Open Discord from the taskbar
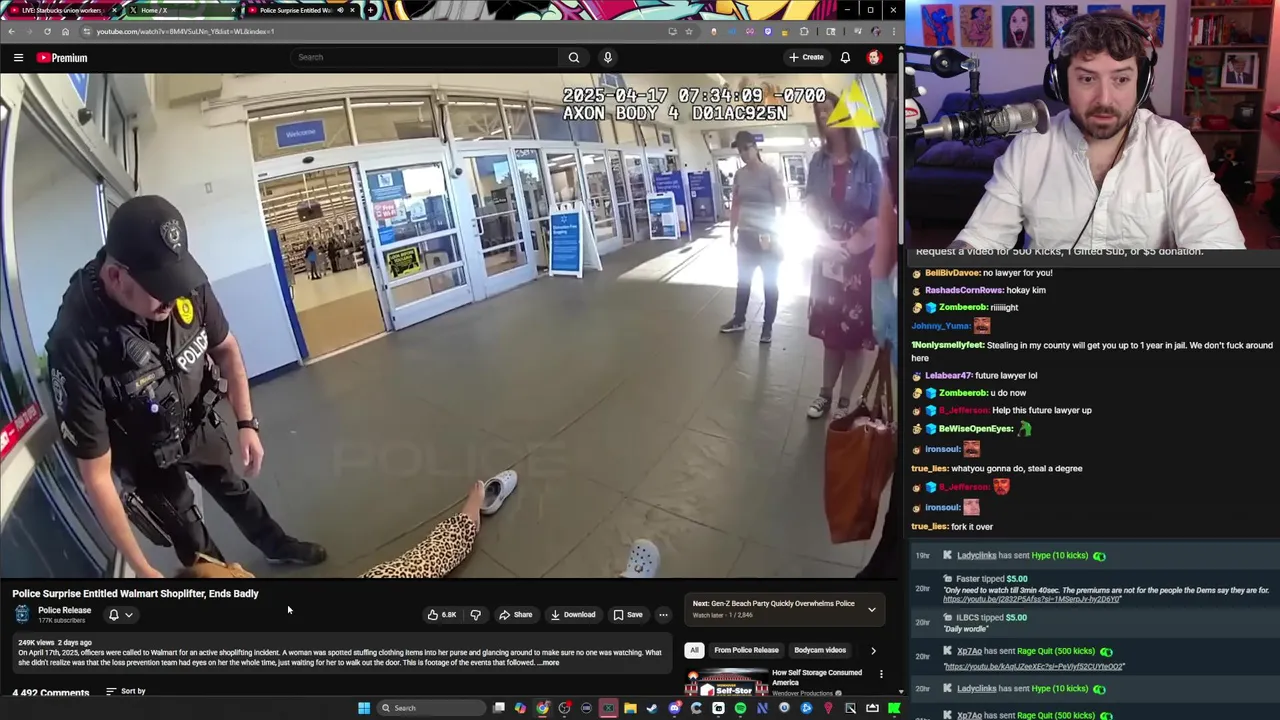The image size is (1280, 720). pyautogui.click(x=674, y=708)
